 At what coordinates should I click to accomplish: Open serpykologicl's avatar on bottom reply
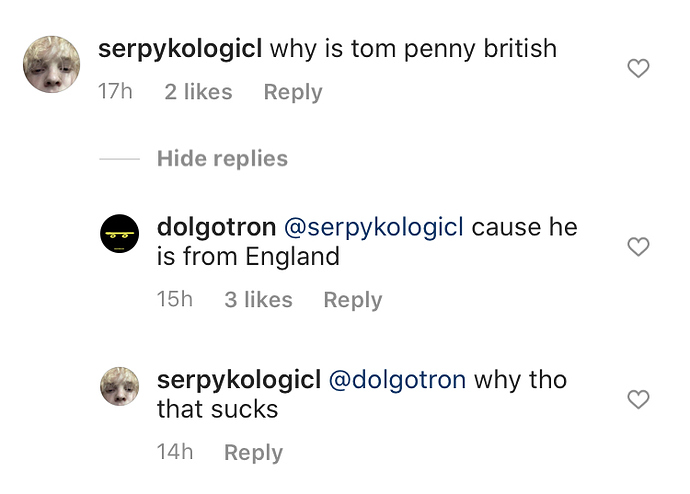pos(120,386)
